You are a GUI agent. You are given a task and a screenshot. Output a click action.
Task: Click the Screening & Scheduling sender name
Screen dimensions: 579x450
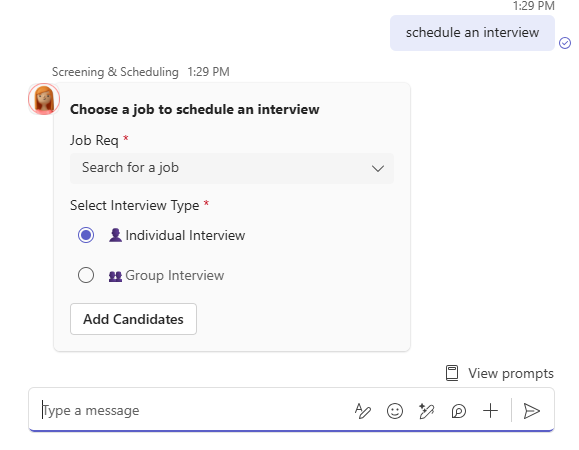click(115, 72)
